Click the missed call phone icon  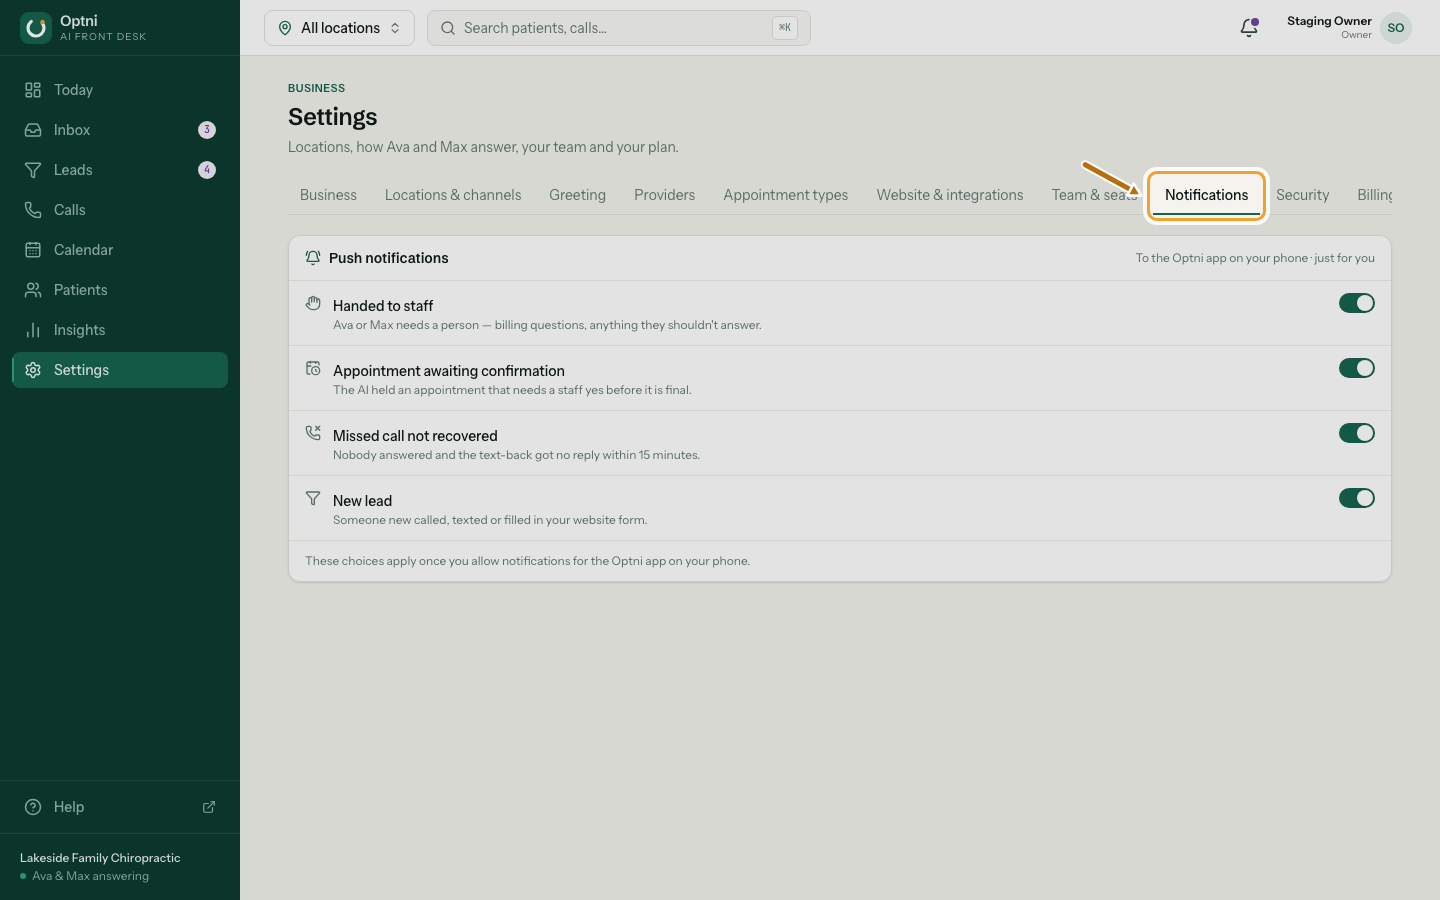[x=313, y=433]
